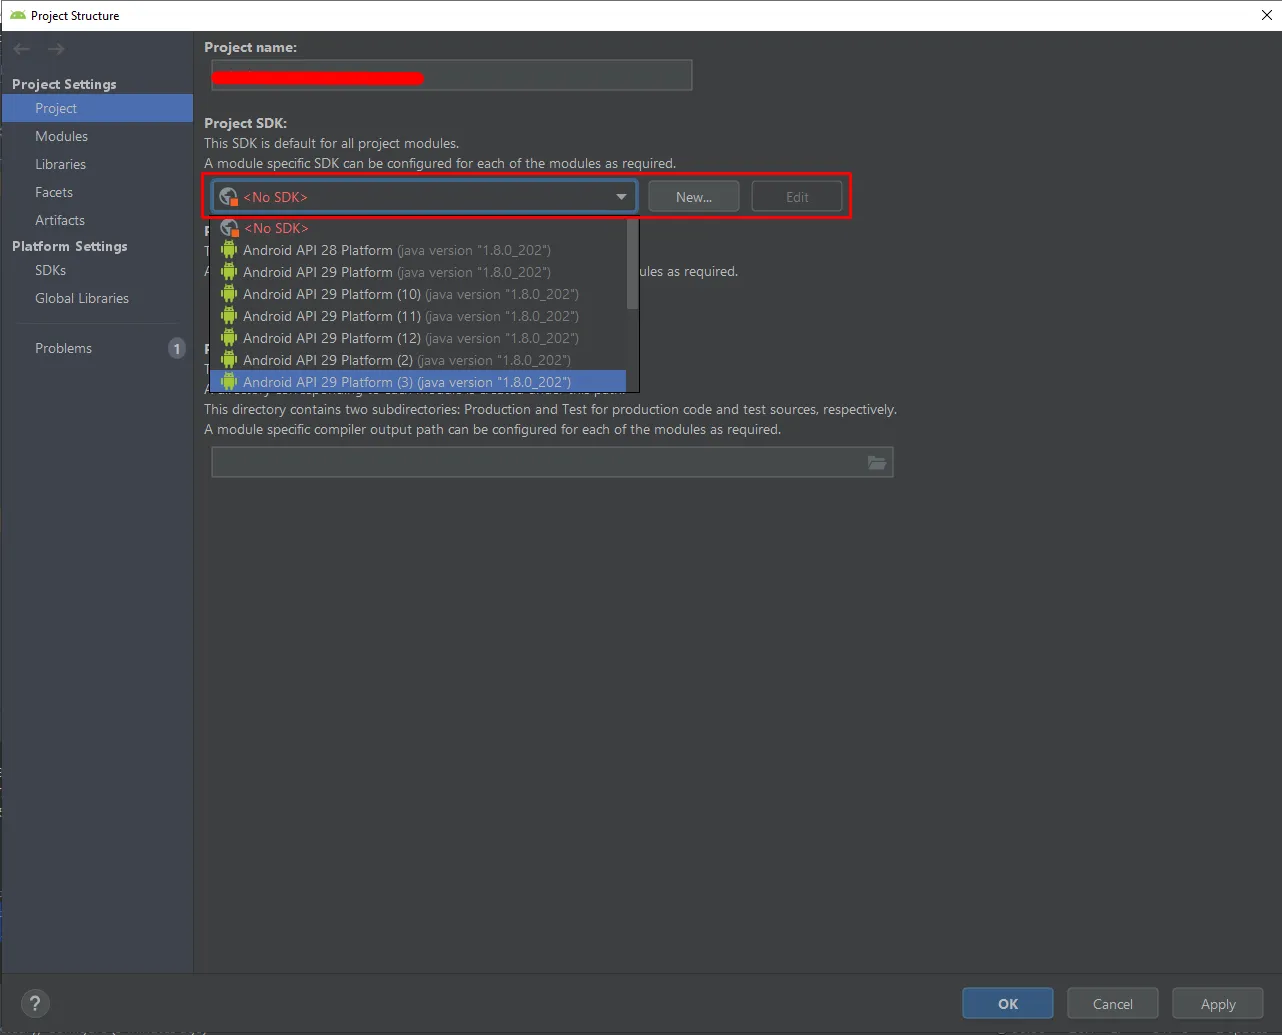This screenshot has width=1282, height=1035.
Task: Select Android API 28 Platform from the list
Action: point(418,250)
